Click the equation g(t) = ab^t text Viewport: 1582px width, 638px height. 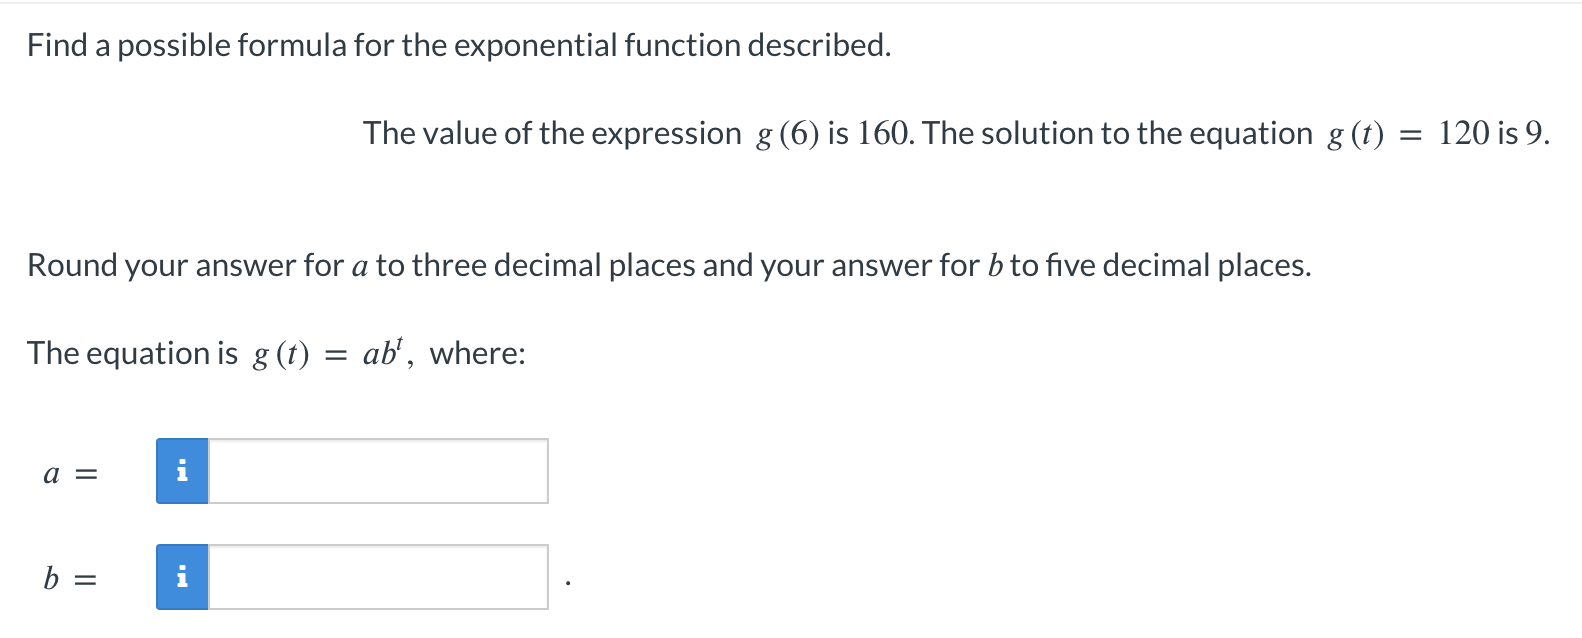tap(275, 352)
